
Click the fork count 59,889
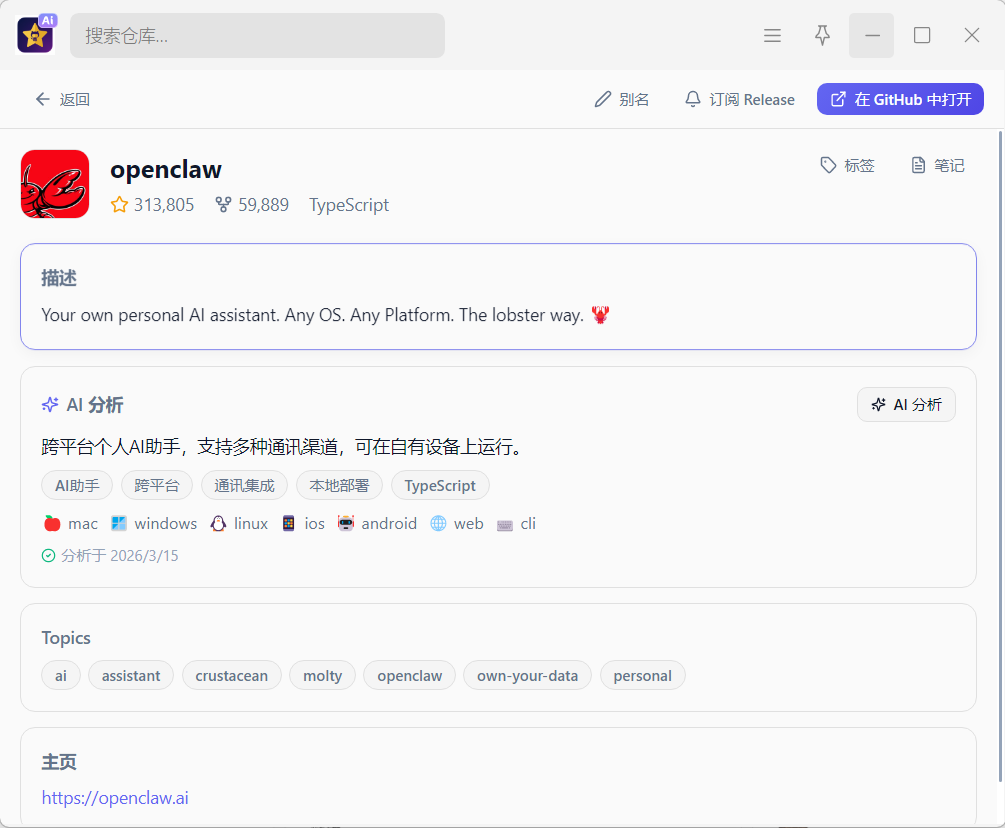tap(252, 204)
